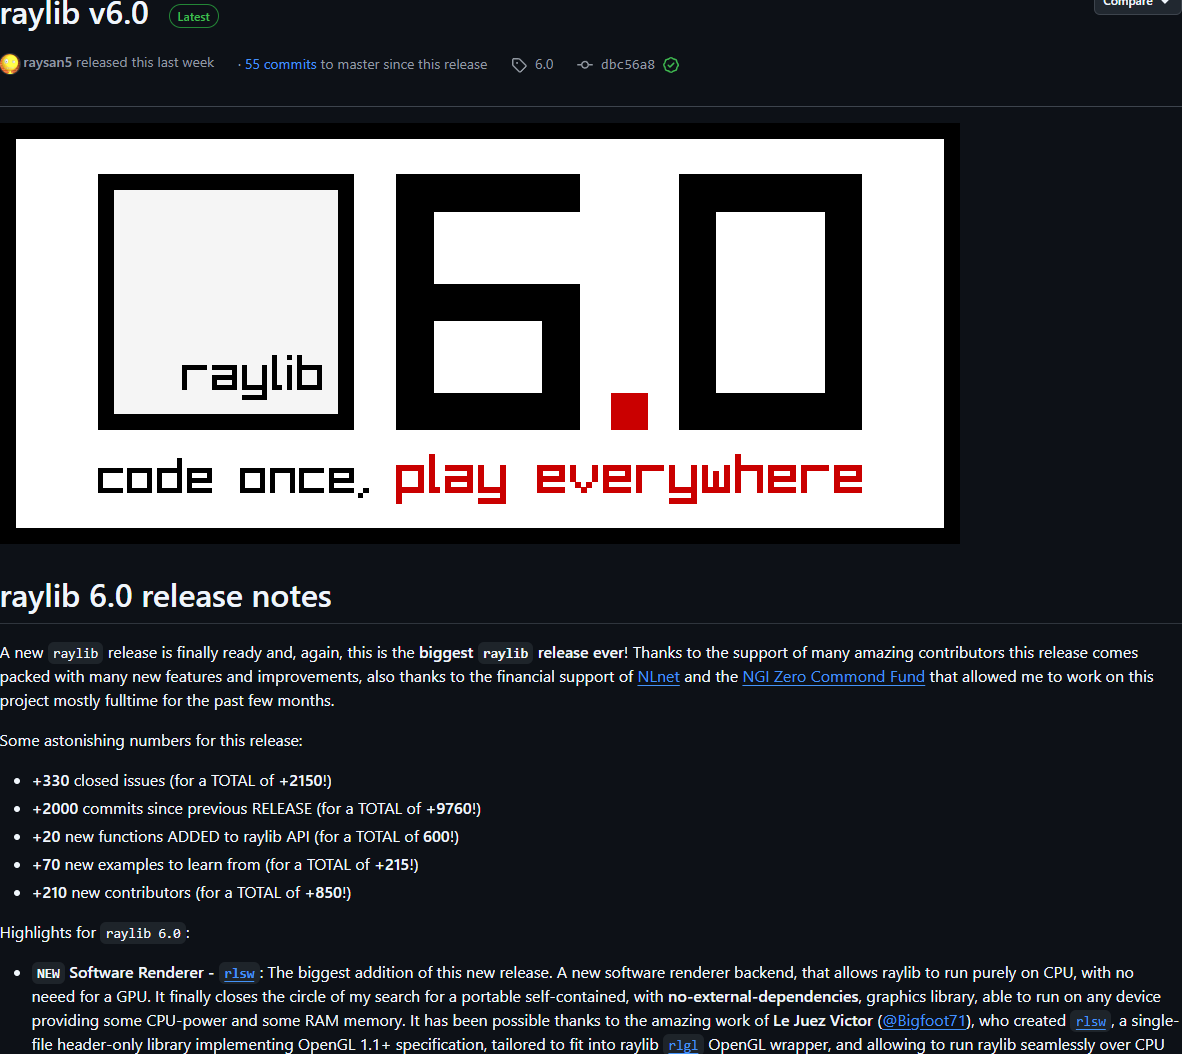This screenshot has width=1182, height=1054.
Task: Open the @Bigfoot71 user mention link
Action: pos(923,1021)
